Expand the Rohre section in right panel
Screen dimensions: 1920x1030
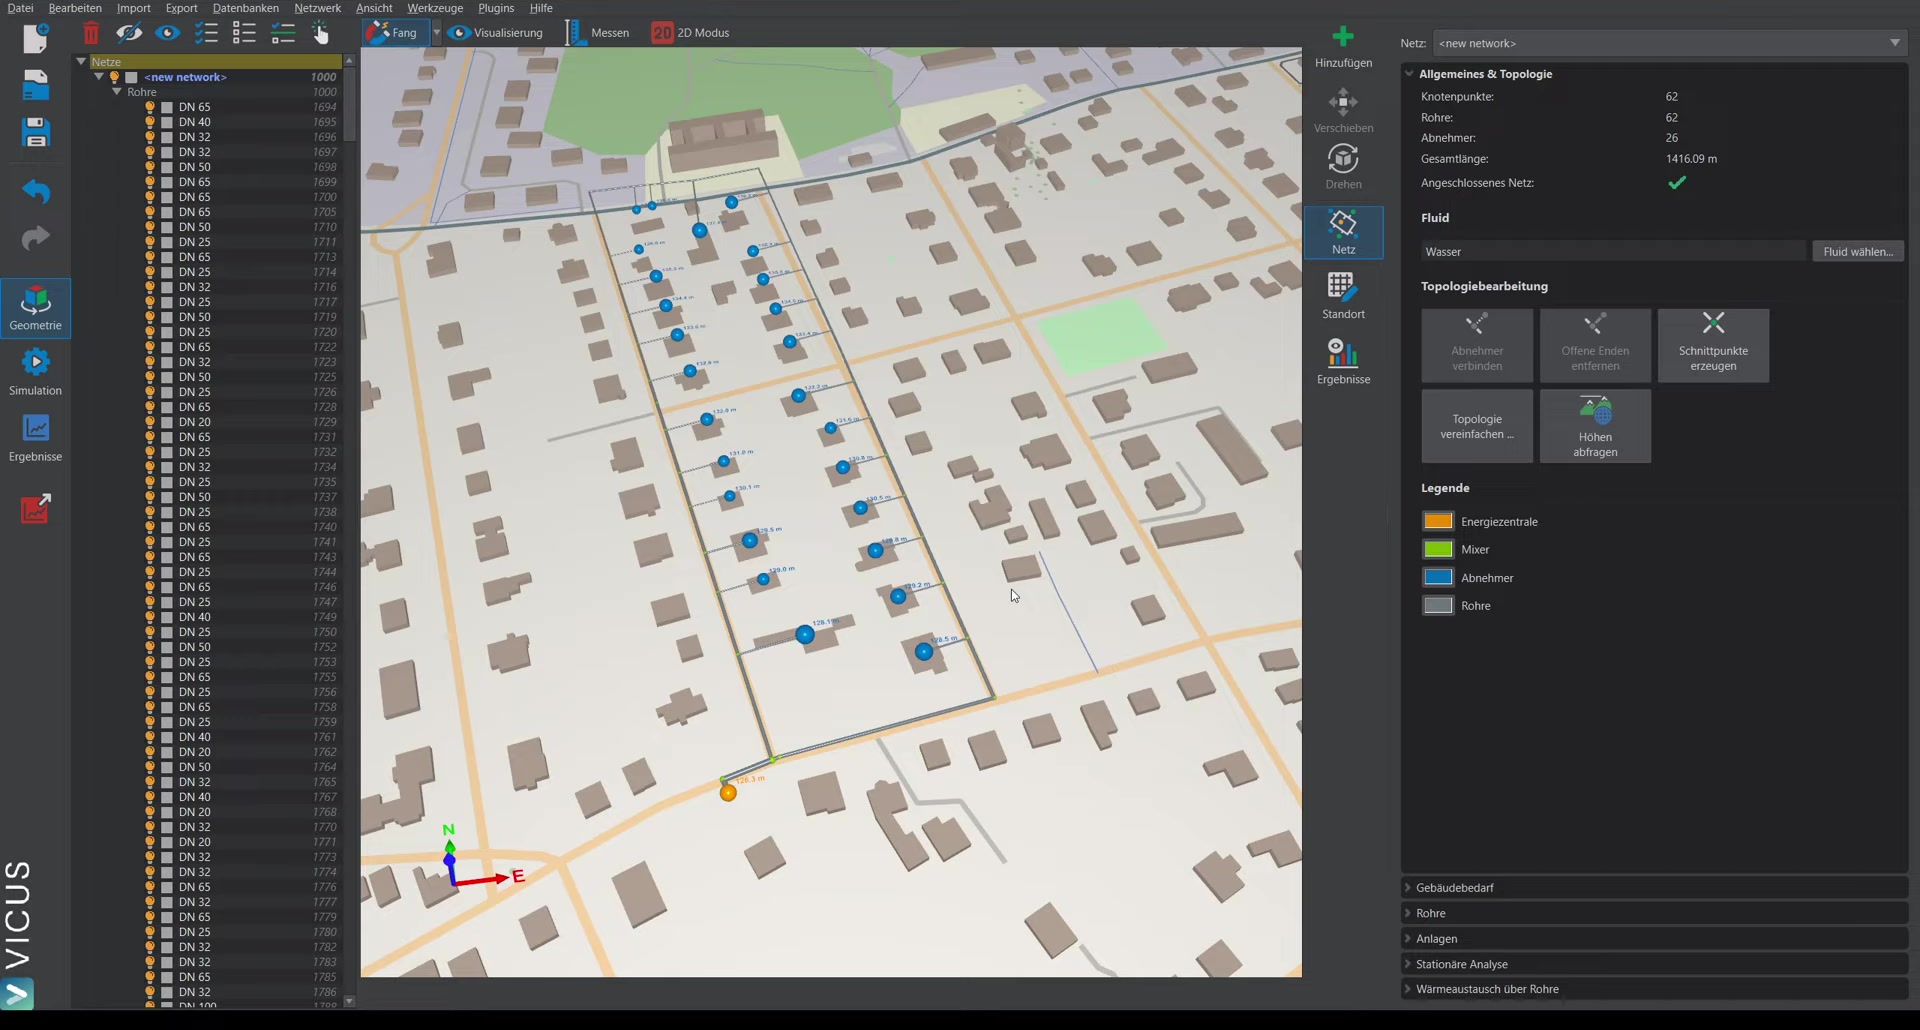point(1655,913)
